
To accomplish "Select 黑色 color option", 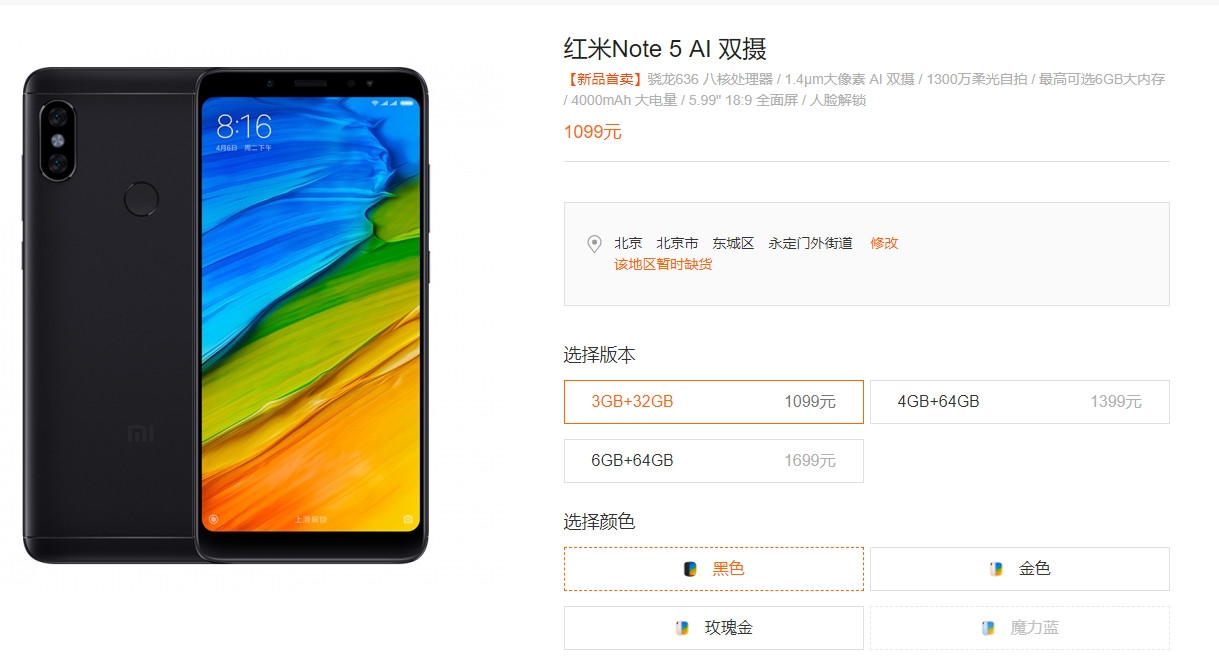I will coord(714,569).
